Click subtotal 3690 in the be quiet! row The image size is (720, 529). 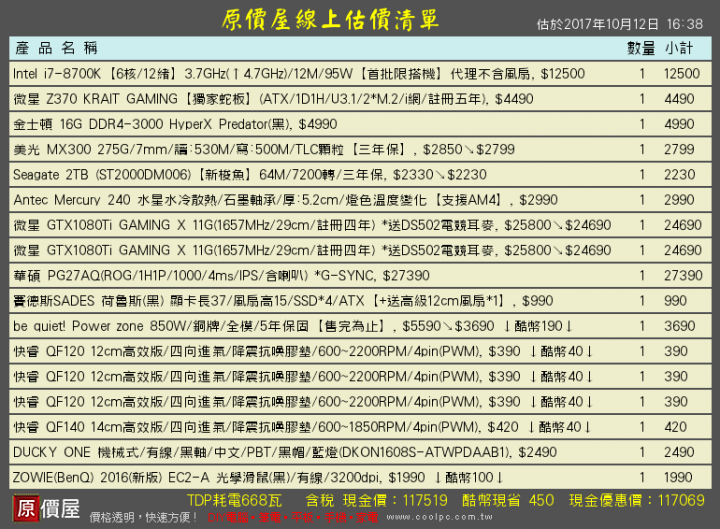(679, 326)
